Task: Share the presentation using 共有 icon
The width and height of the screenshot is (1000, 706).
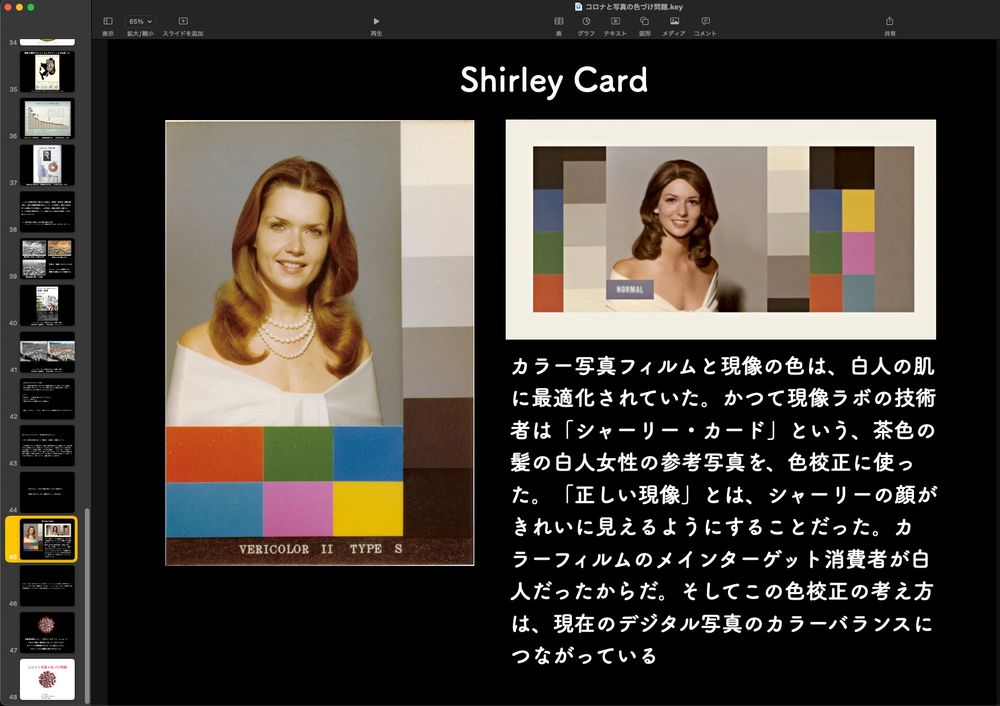Action: tap(890, 26)
